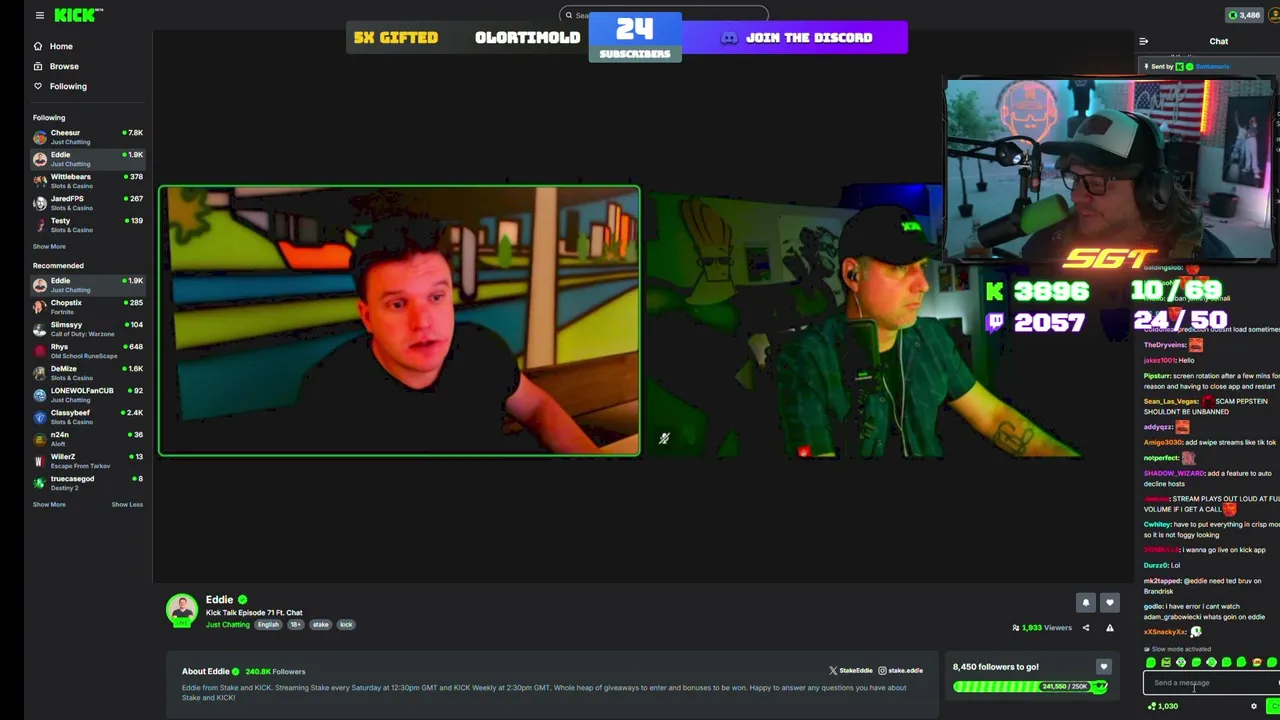Click the 1,933 Viewers count
Screen dimensions: 1280x720
pyautogui.click(x=1041, y=628)
